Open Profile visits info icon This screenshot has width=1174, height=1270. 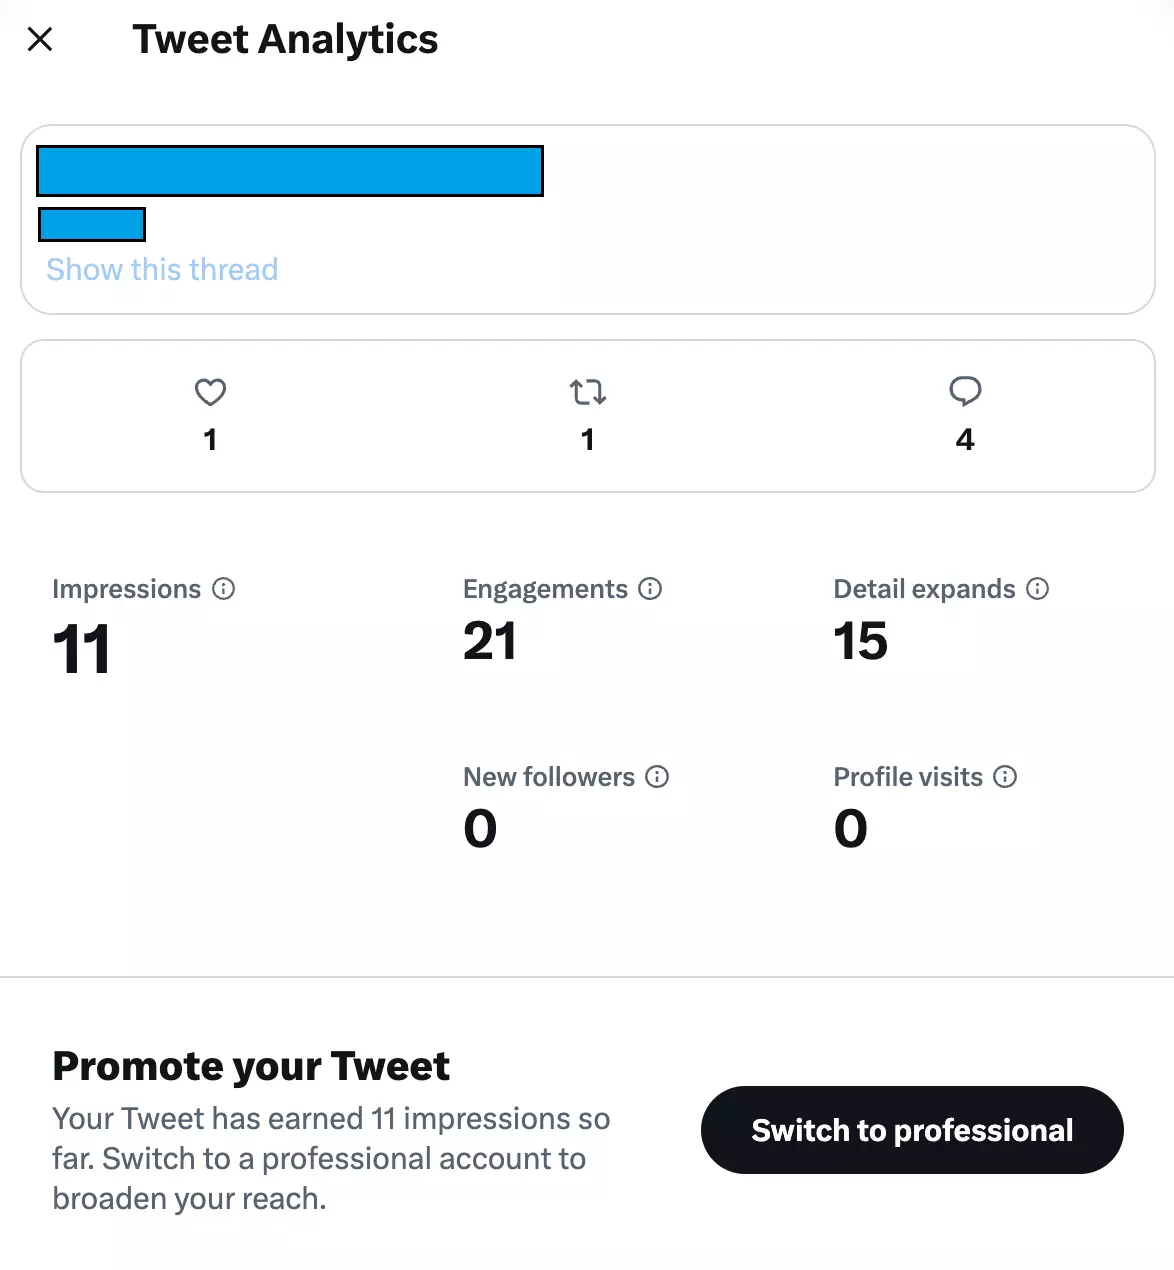(x=1005, y=777)
